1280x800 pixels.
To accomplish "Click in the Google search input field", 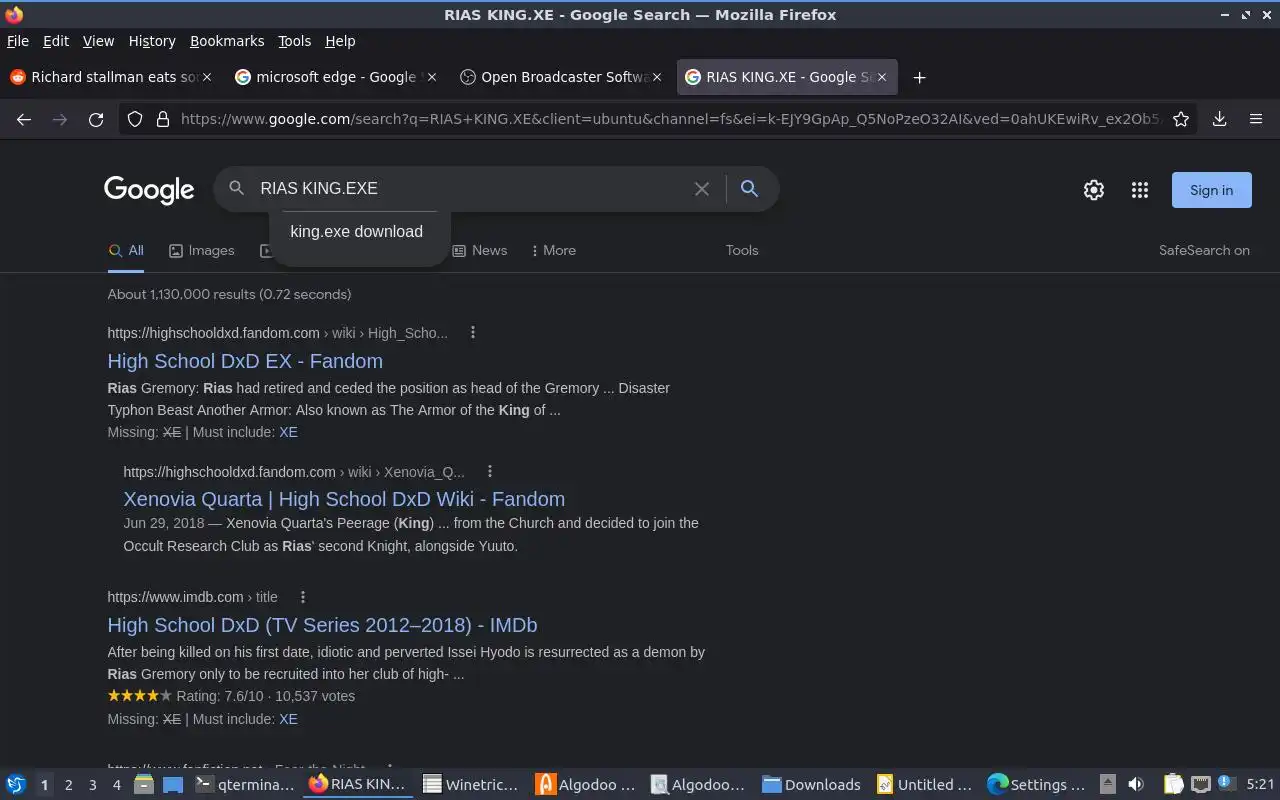I will [470, 188].
